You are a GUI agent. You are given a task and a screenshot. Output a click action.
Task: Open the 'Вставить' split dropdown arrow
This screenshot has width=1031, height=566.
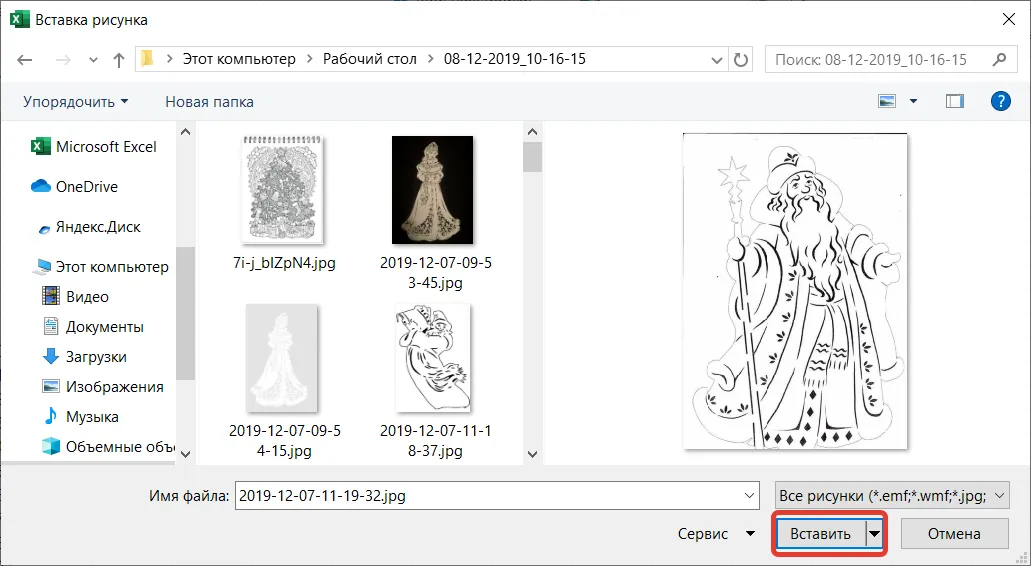coord(874,534)
